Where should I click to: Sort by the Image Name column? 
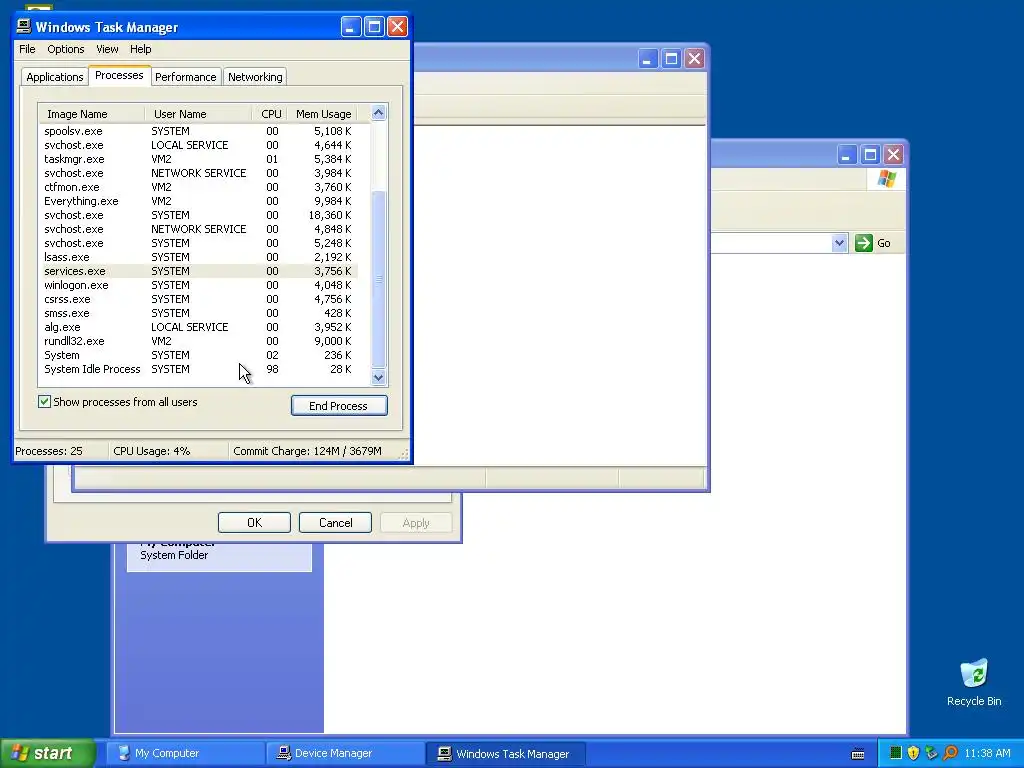91,114
